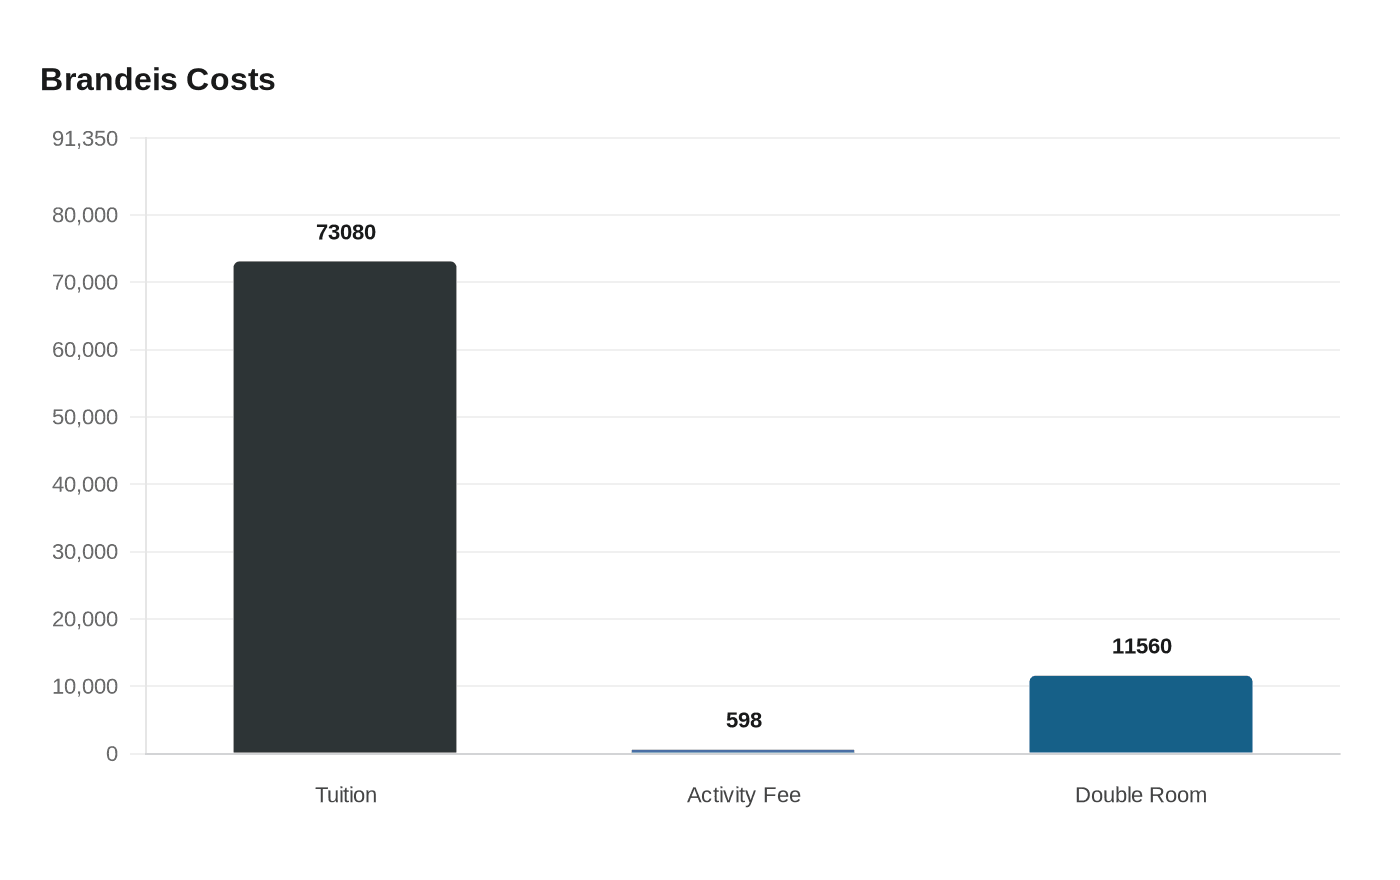Click the 10,000 y-axis tick label
The width and height of the screenshot is (1400, 880).
[85, 686]
